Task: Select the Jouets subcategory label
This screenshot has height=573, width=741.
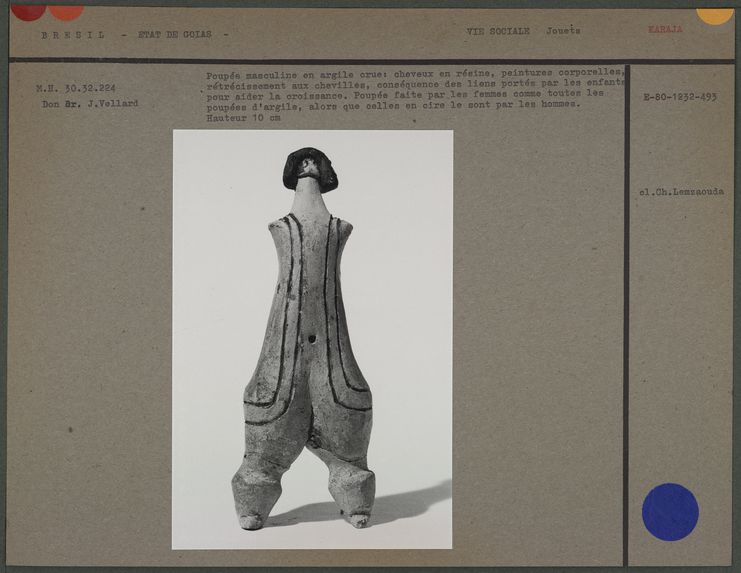Action: (x=562, y=31)
